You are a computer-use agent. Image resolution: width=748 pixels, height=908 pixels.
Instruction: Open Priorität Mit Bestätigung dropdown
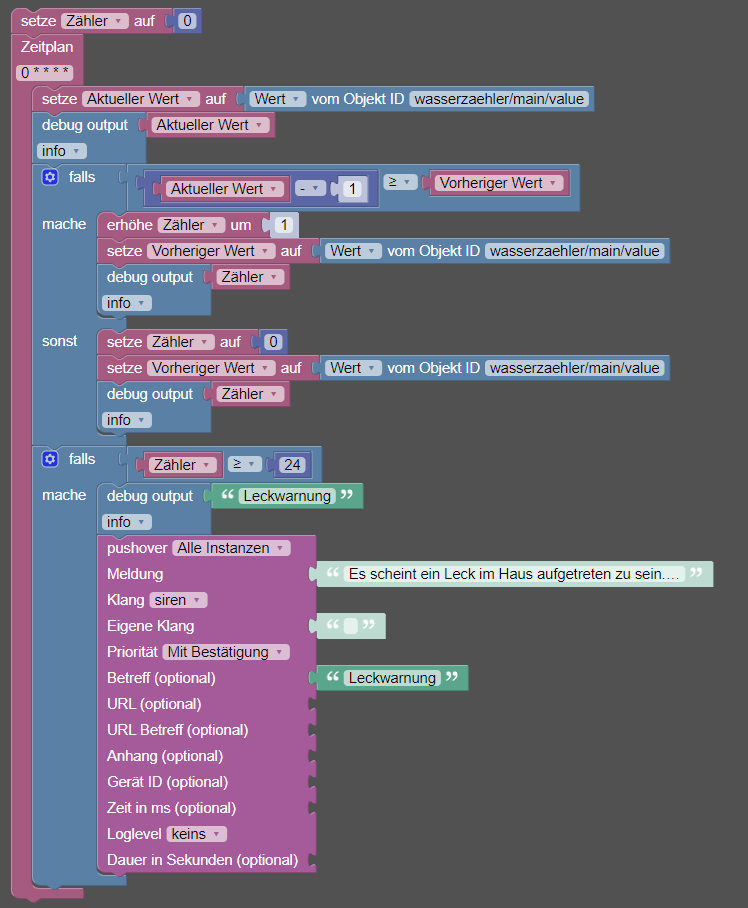point(226,652)
